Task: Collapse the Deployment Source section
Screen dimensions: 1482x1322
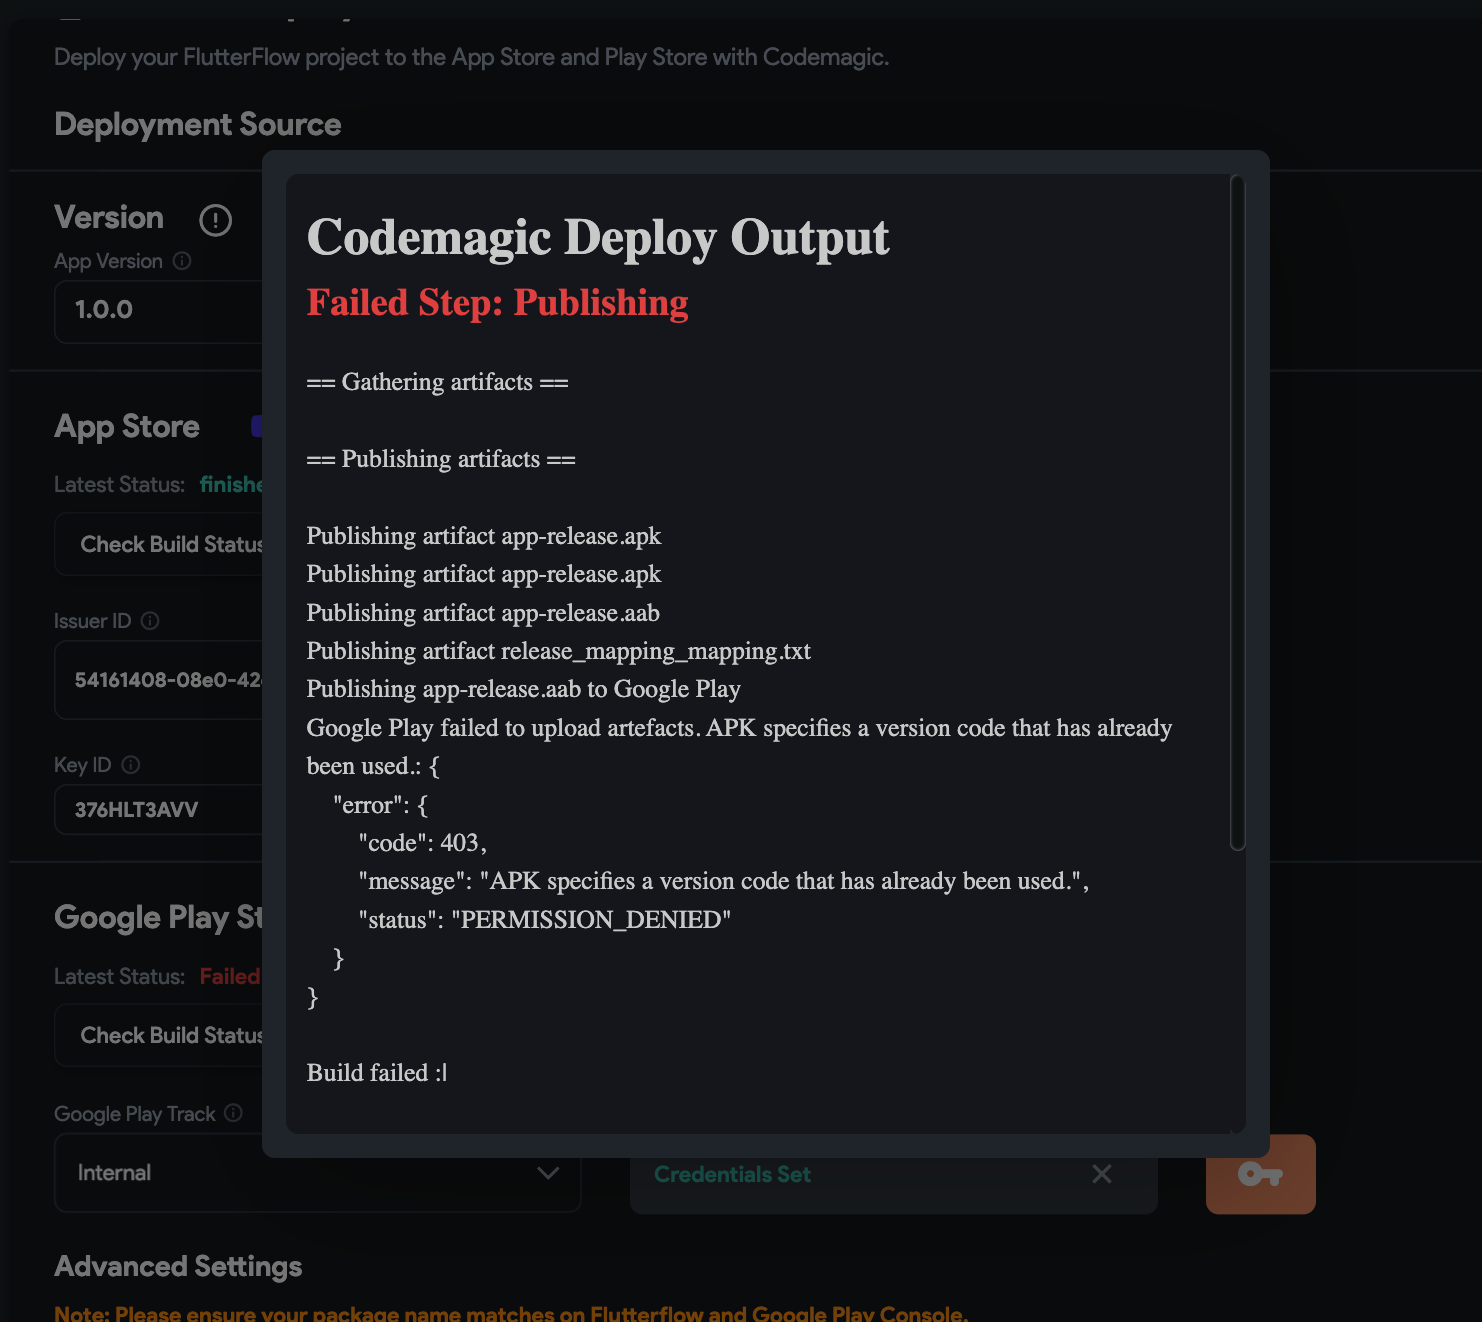Action: pos(198,124)
